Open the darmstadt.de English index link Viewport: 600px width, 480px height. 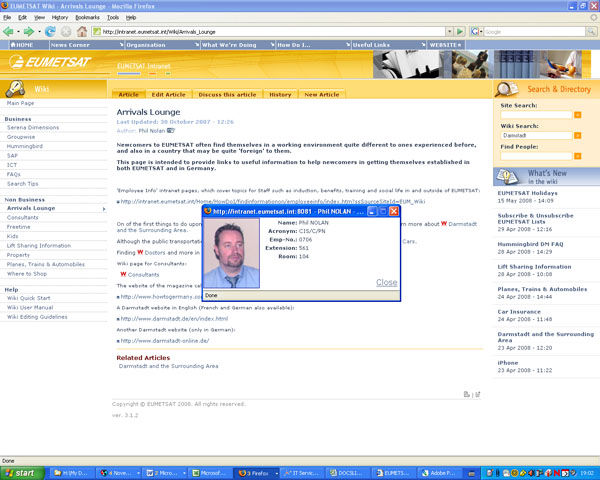[174, 318]
